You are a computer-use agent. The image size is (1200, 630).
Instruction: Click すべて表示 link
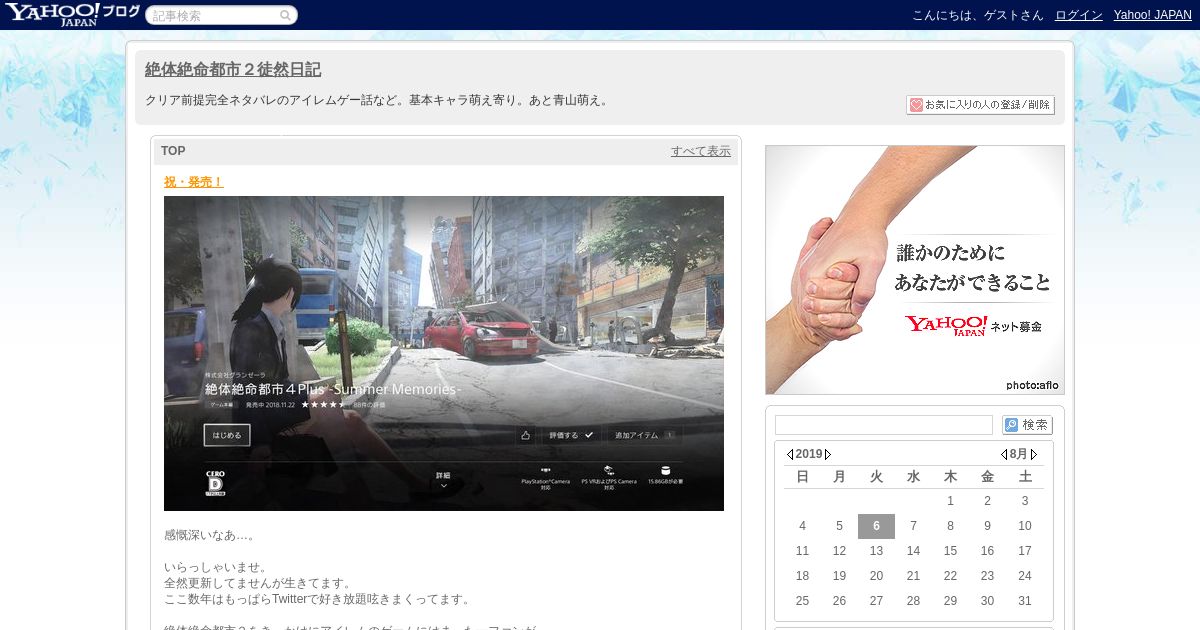coord(701,151)
